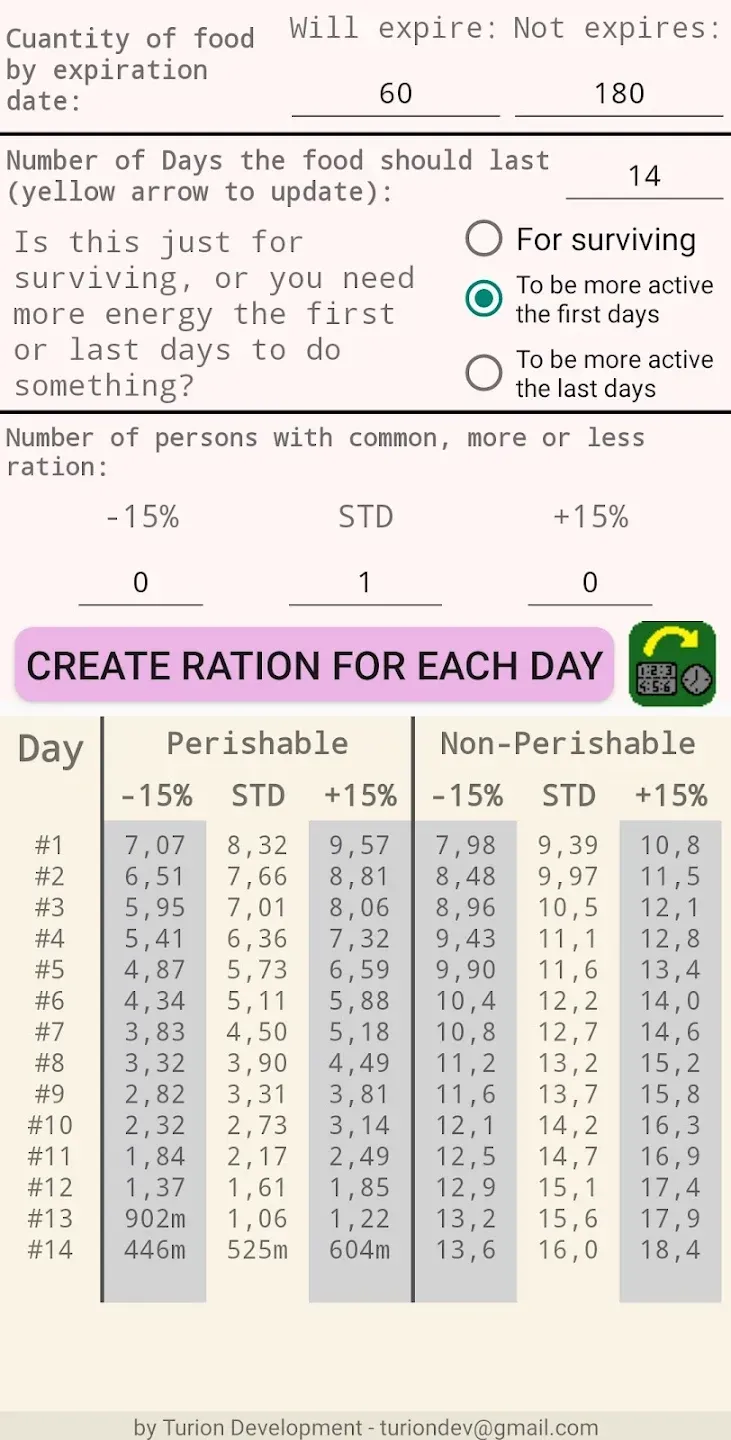The width and height of the screenshot is (731, 1440).
Task: Tap the Non-Perishable column header
Action: pyautogui.click(x=568, y=743)
